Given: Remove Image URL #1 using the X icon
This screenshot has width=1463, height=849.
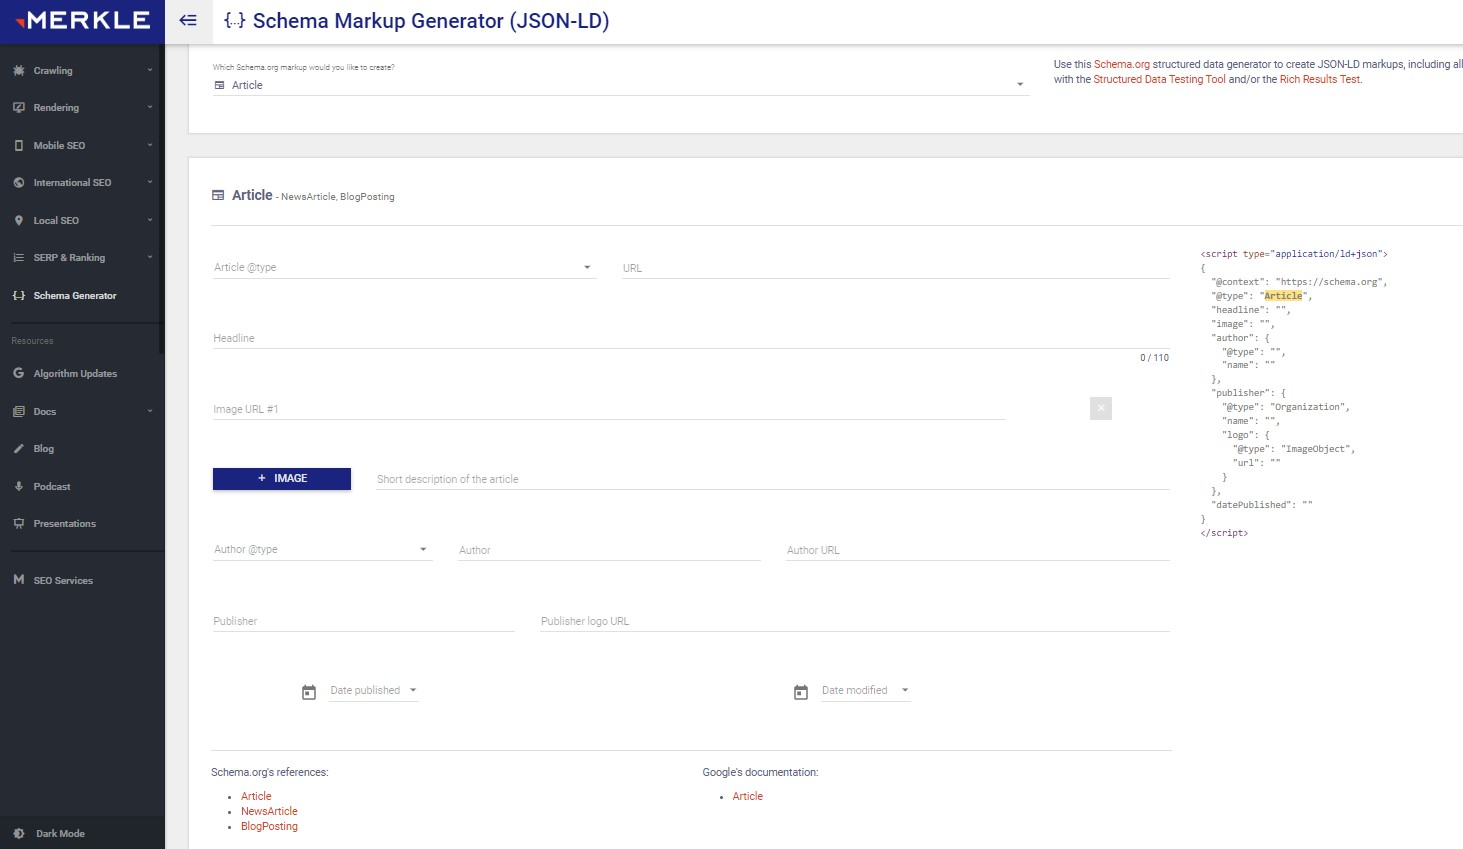Looking at the screenshot, I should (1100, 408).
